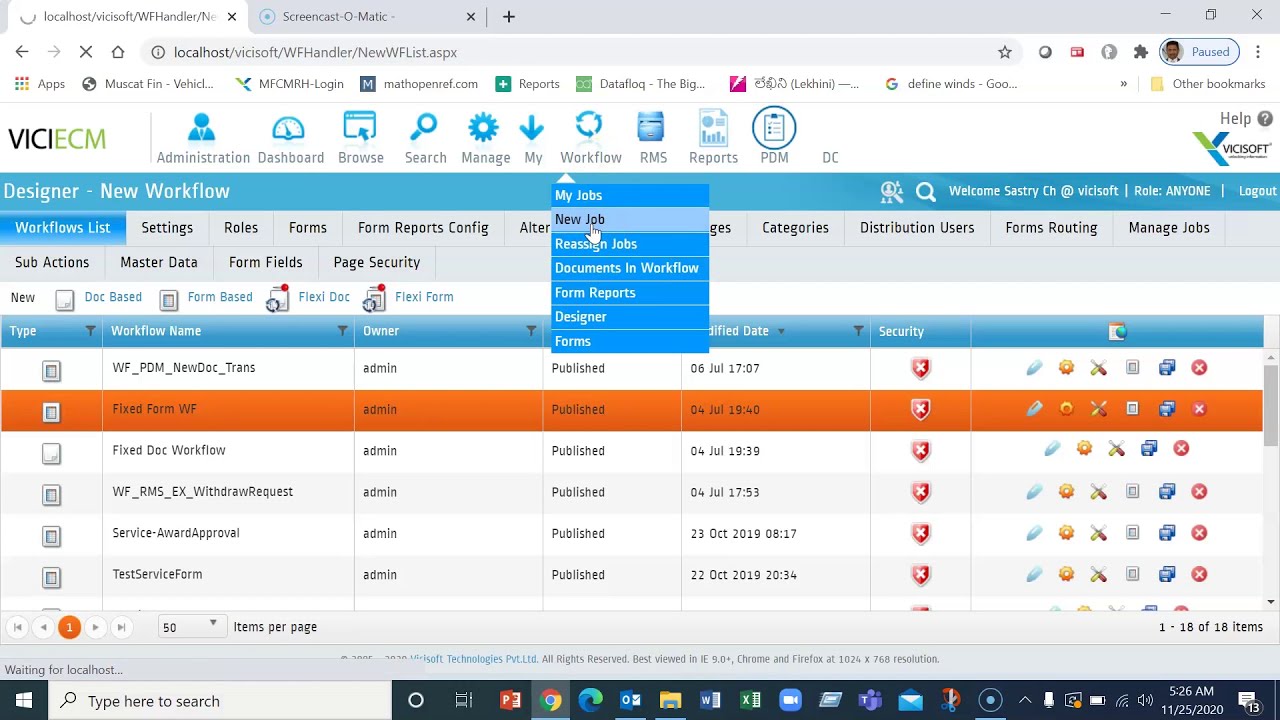Image resolution: width=1280 pixels, height=720 pixels.
Task: Open filter for Type column
Action: tap(90, 331)
